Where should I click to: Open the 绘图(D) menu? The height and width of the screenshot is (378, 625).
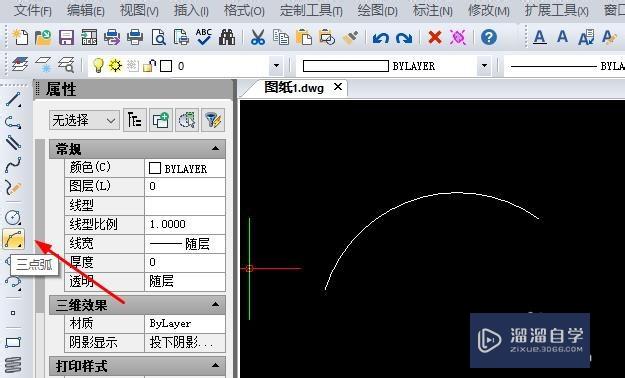tap(377, 10)
